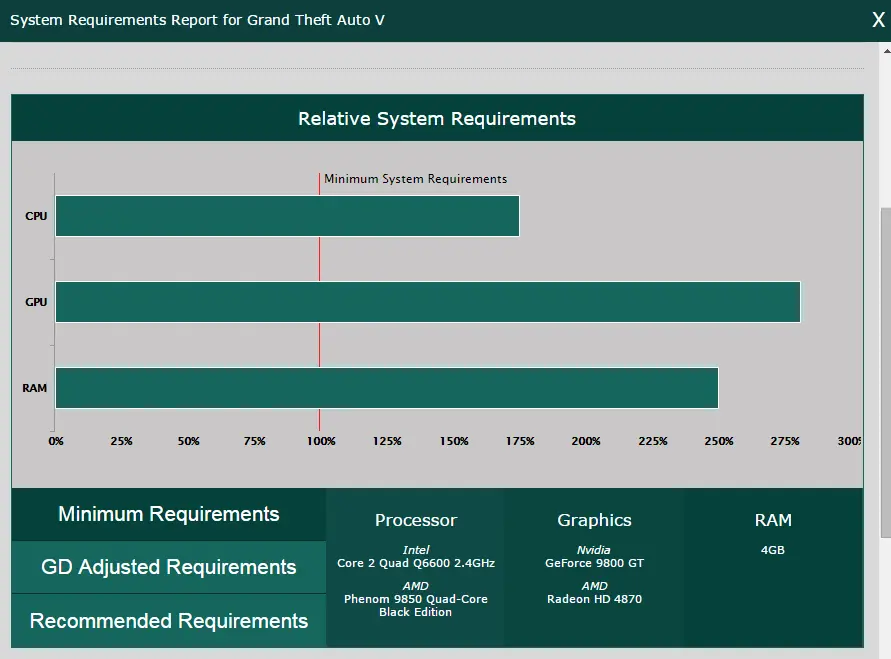Click the Intel label under Processor

416,550
